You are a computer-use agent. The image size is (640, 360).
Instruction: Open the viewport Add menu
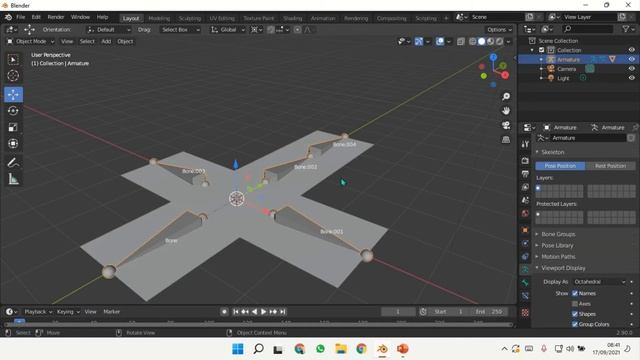(106, 41)
